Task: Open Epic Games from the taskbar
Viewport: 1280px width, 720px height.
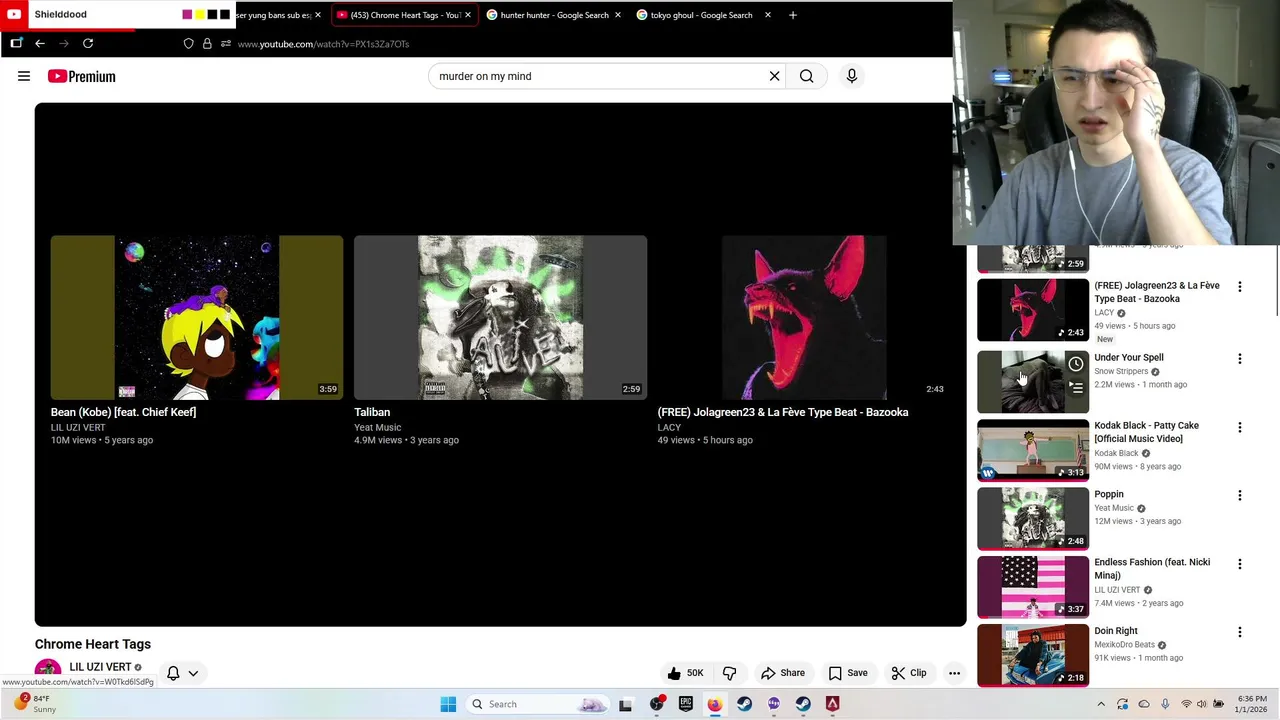Action: tap(685, 704)
